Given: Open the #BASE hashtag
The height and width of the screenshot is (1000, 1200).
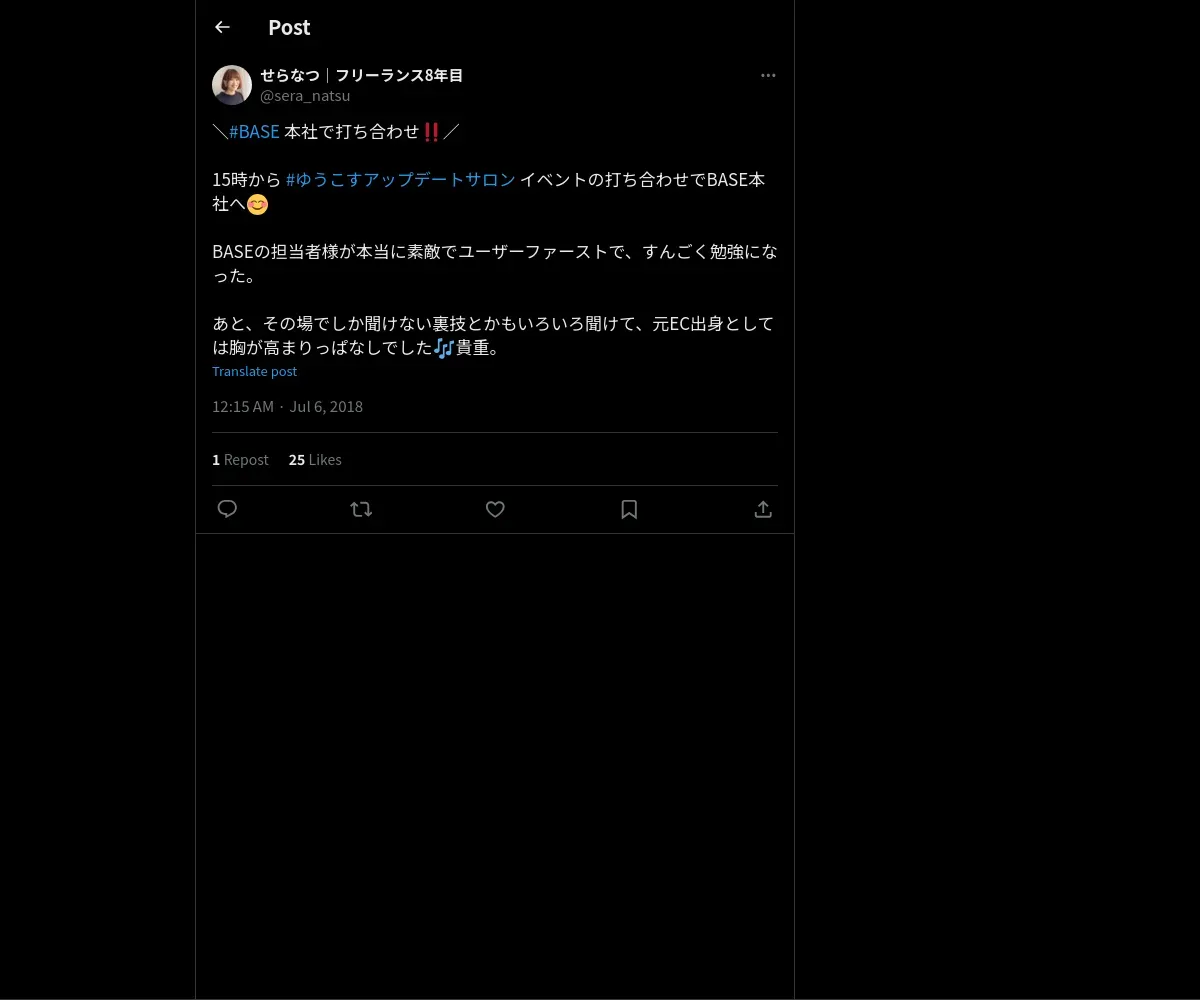Looking at the screenshot, I should (x=254, y=132).
